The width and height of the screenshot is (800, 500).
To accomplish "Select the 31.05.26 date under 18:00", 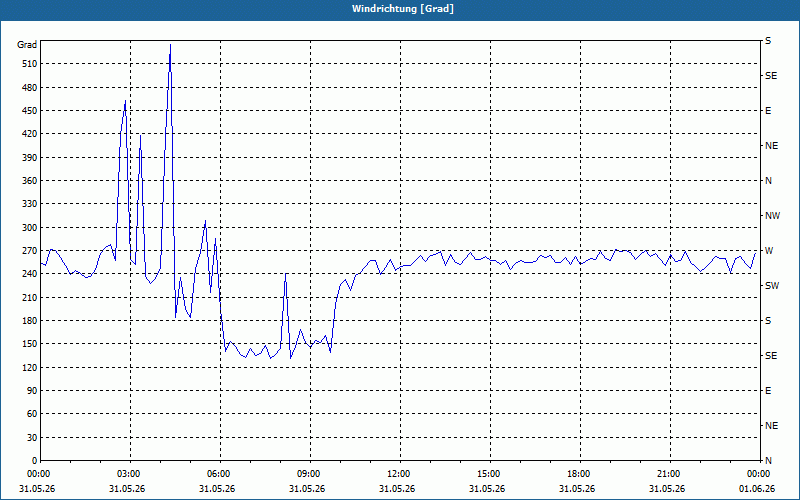I will click(x=577, y=489).
